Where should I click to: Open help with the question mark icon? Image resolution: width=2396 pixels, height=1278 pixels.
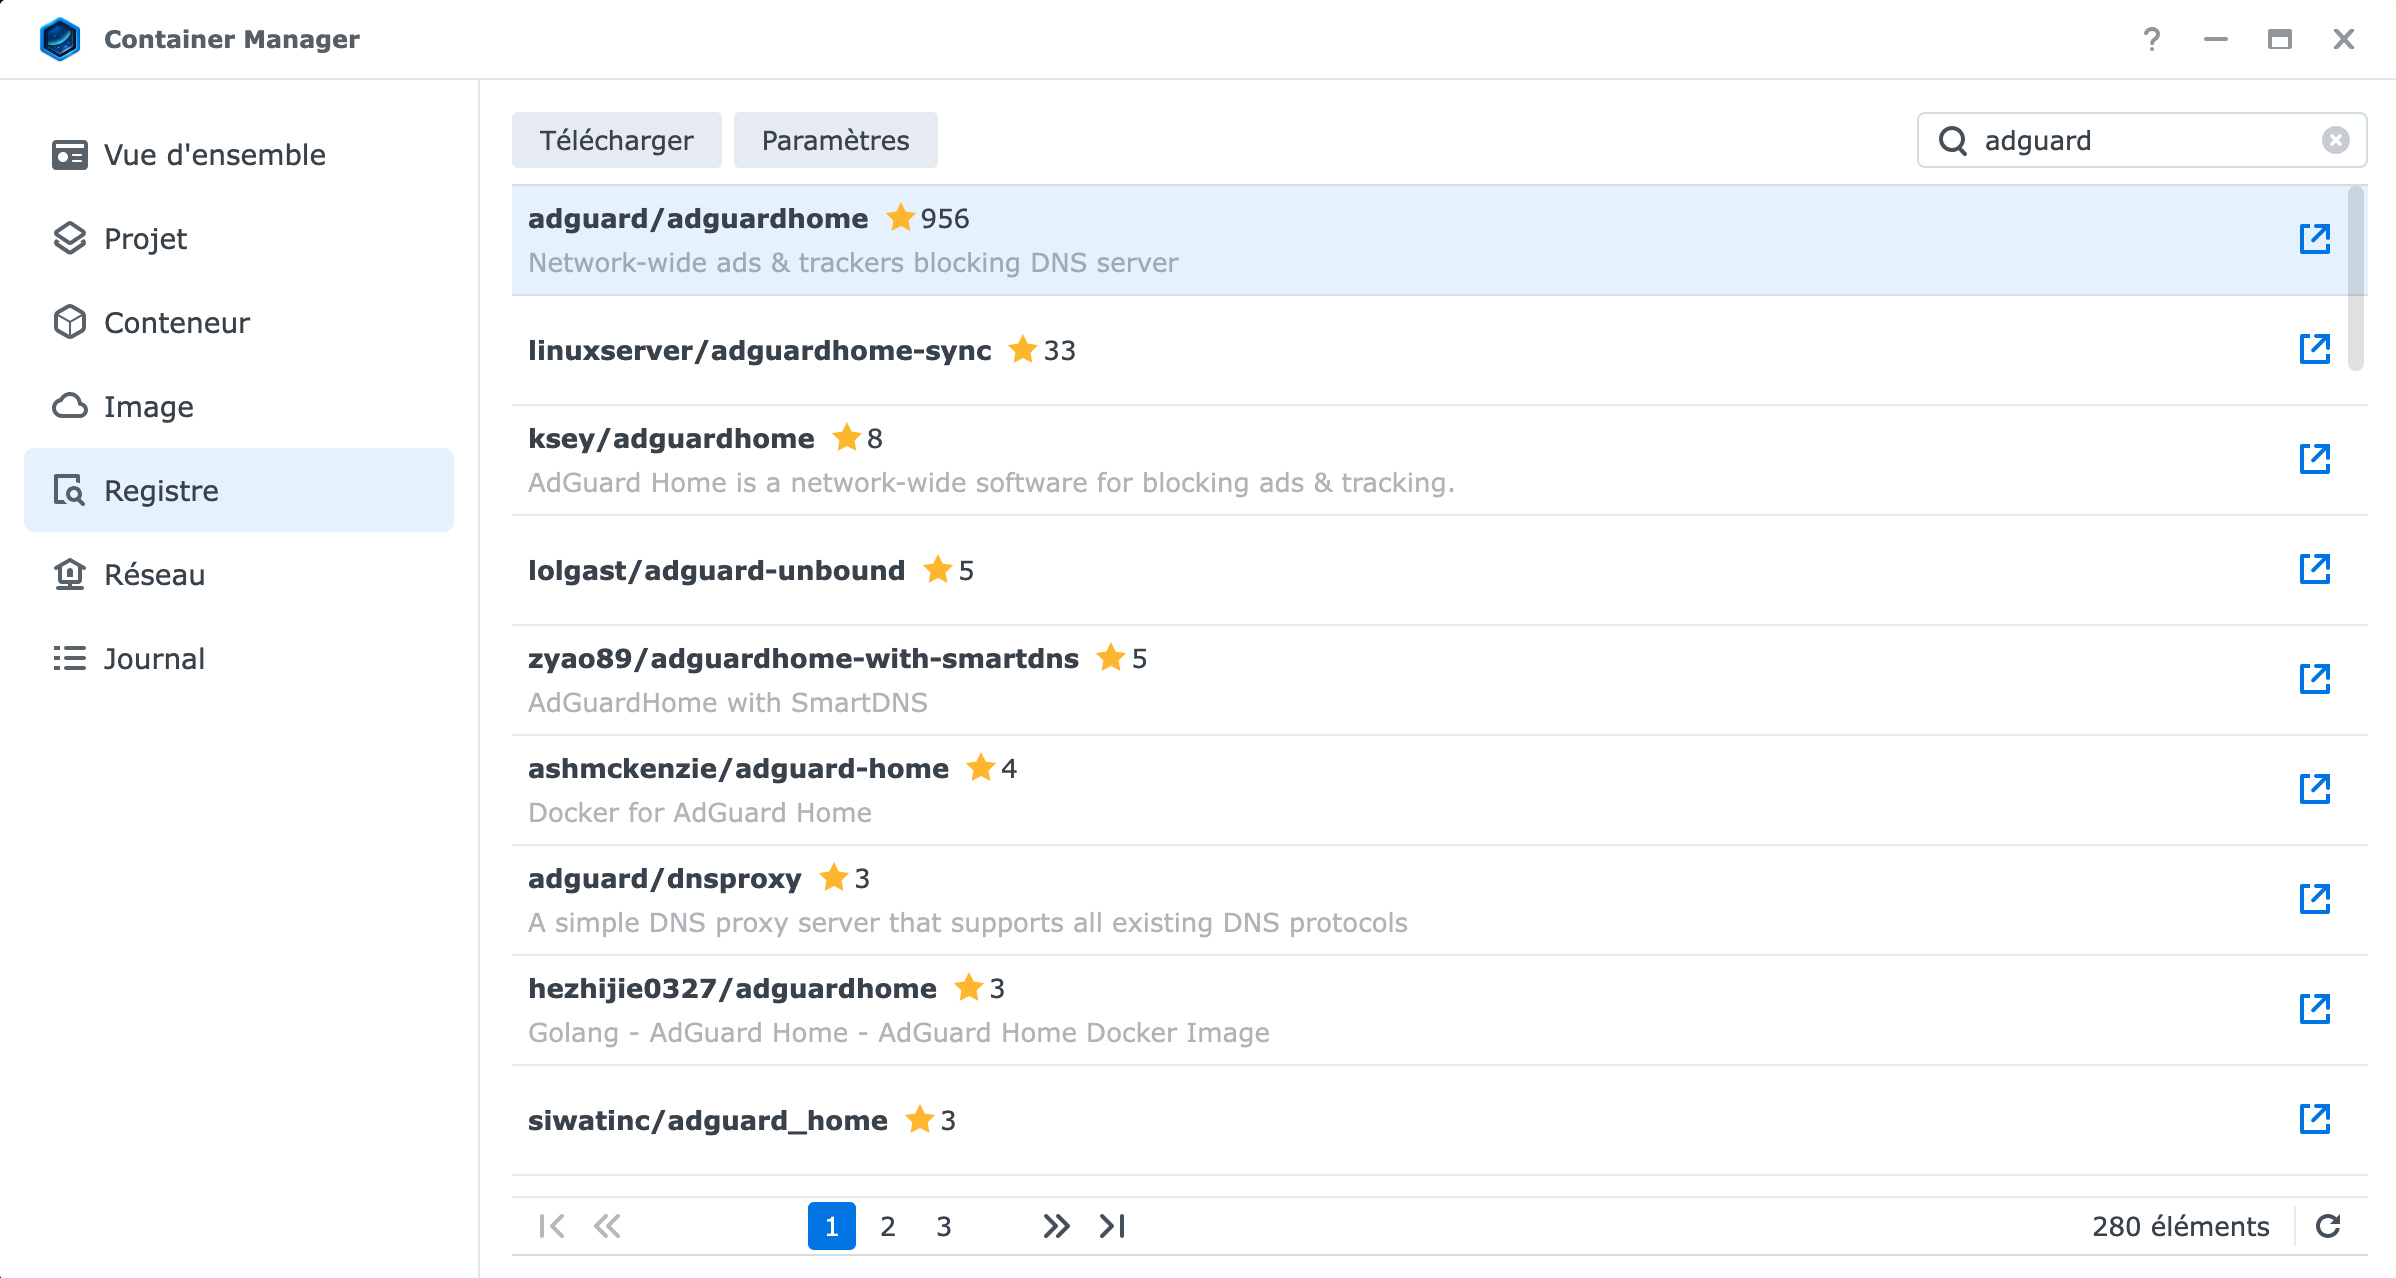click(x=2152, y=39)
